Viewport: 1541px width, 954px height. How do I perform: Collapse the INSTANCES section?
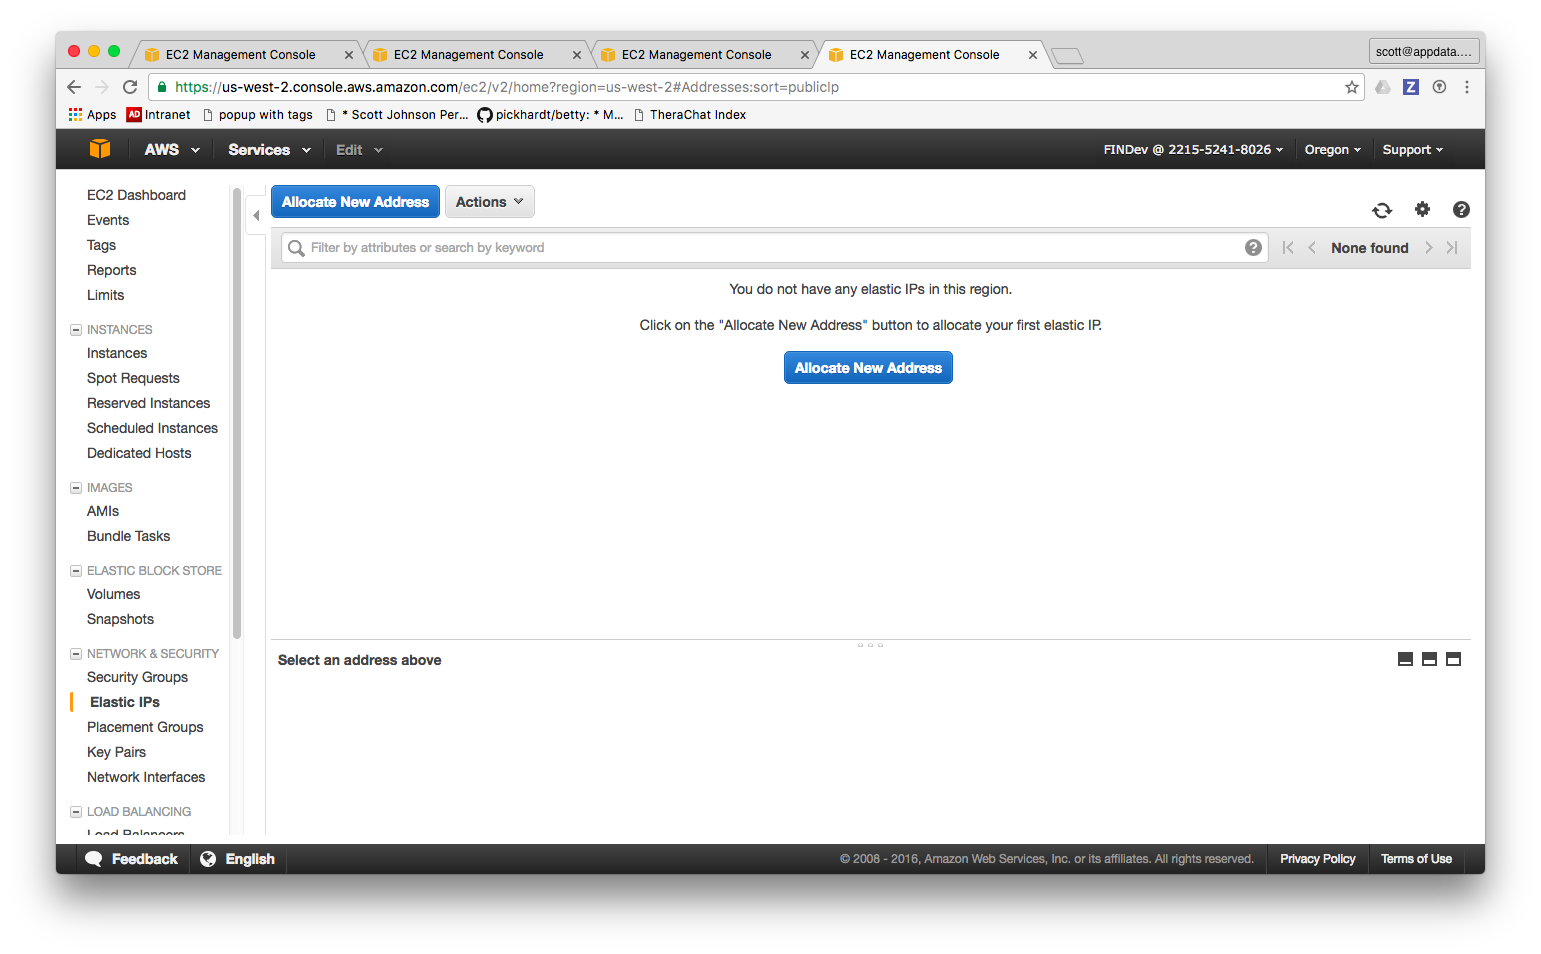click(x=76, y=330)
